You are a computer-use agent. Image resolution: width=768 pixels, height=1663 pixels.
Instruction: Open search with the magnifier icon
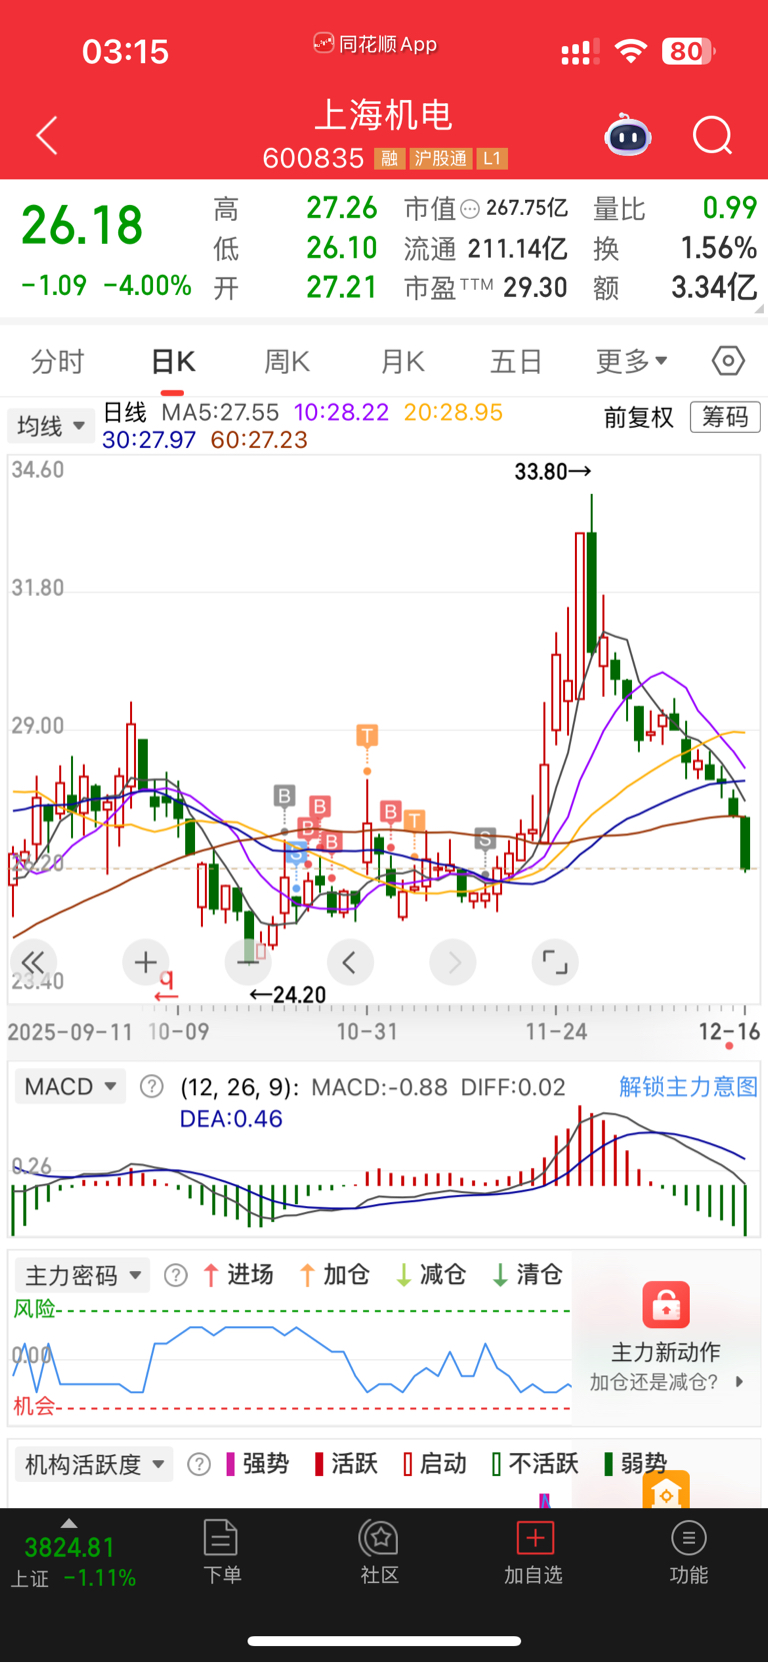713,135
